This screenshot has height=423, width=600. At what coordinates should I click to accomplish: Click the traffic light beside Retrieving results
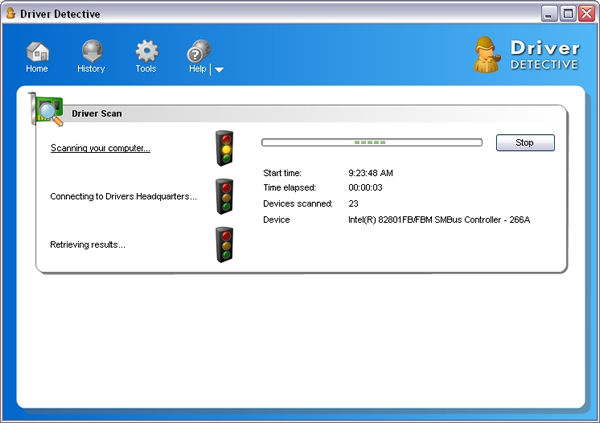click(x=224, y=245)
